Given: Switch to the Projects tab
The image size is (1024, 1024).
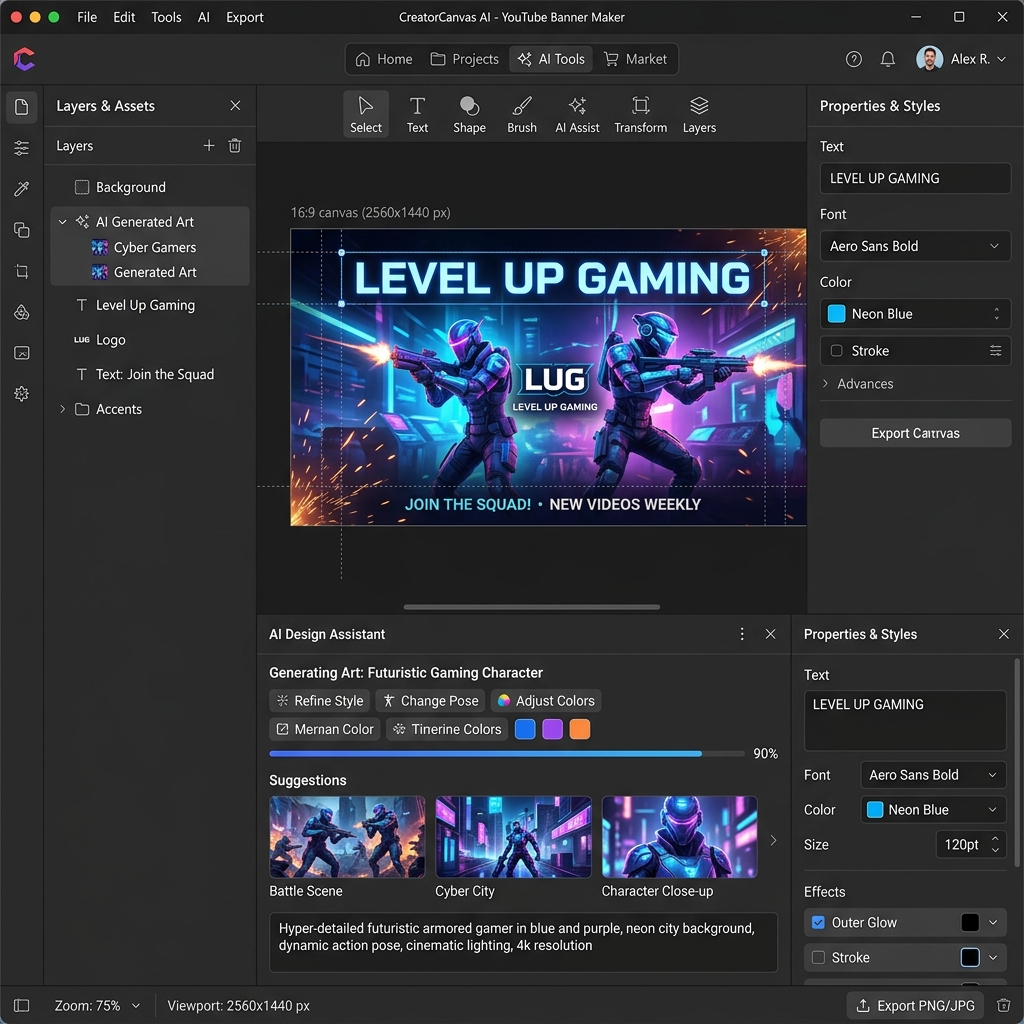Looking at the screenshot, I should tap(464, 59).
